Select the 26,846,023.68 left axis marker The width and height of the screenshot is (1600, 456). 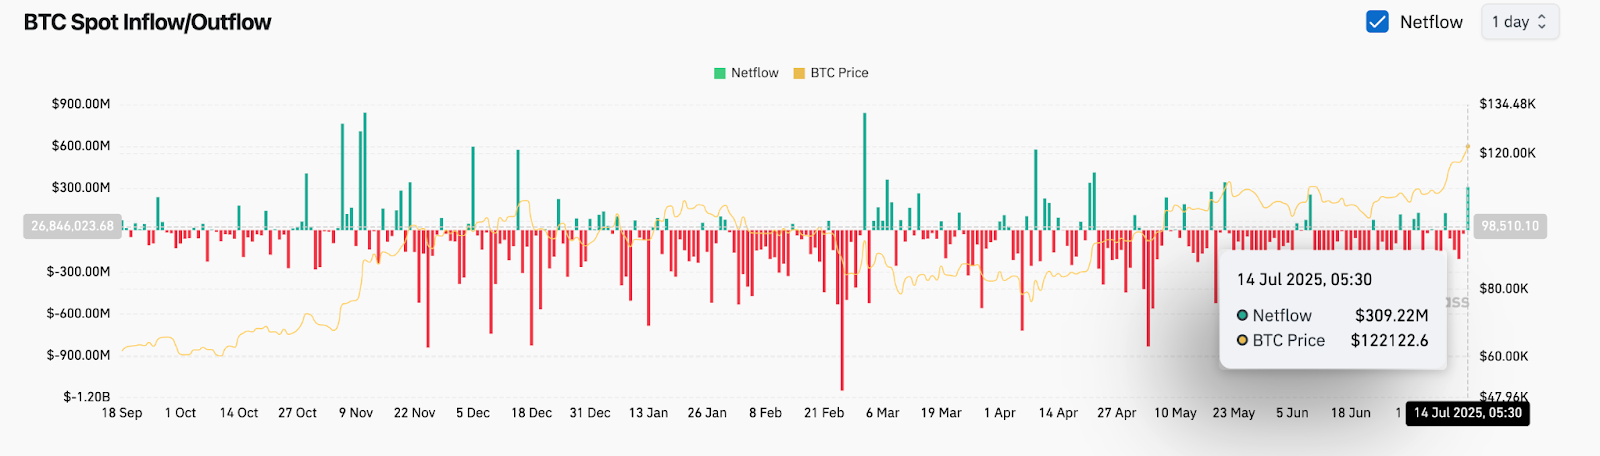coord(72,226)
